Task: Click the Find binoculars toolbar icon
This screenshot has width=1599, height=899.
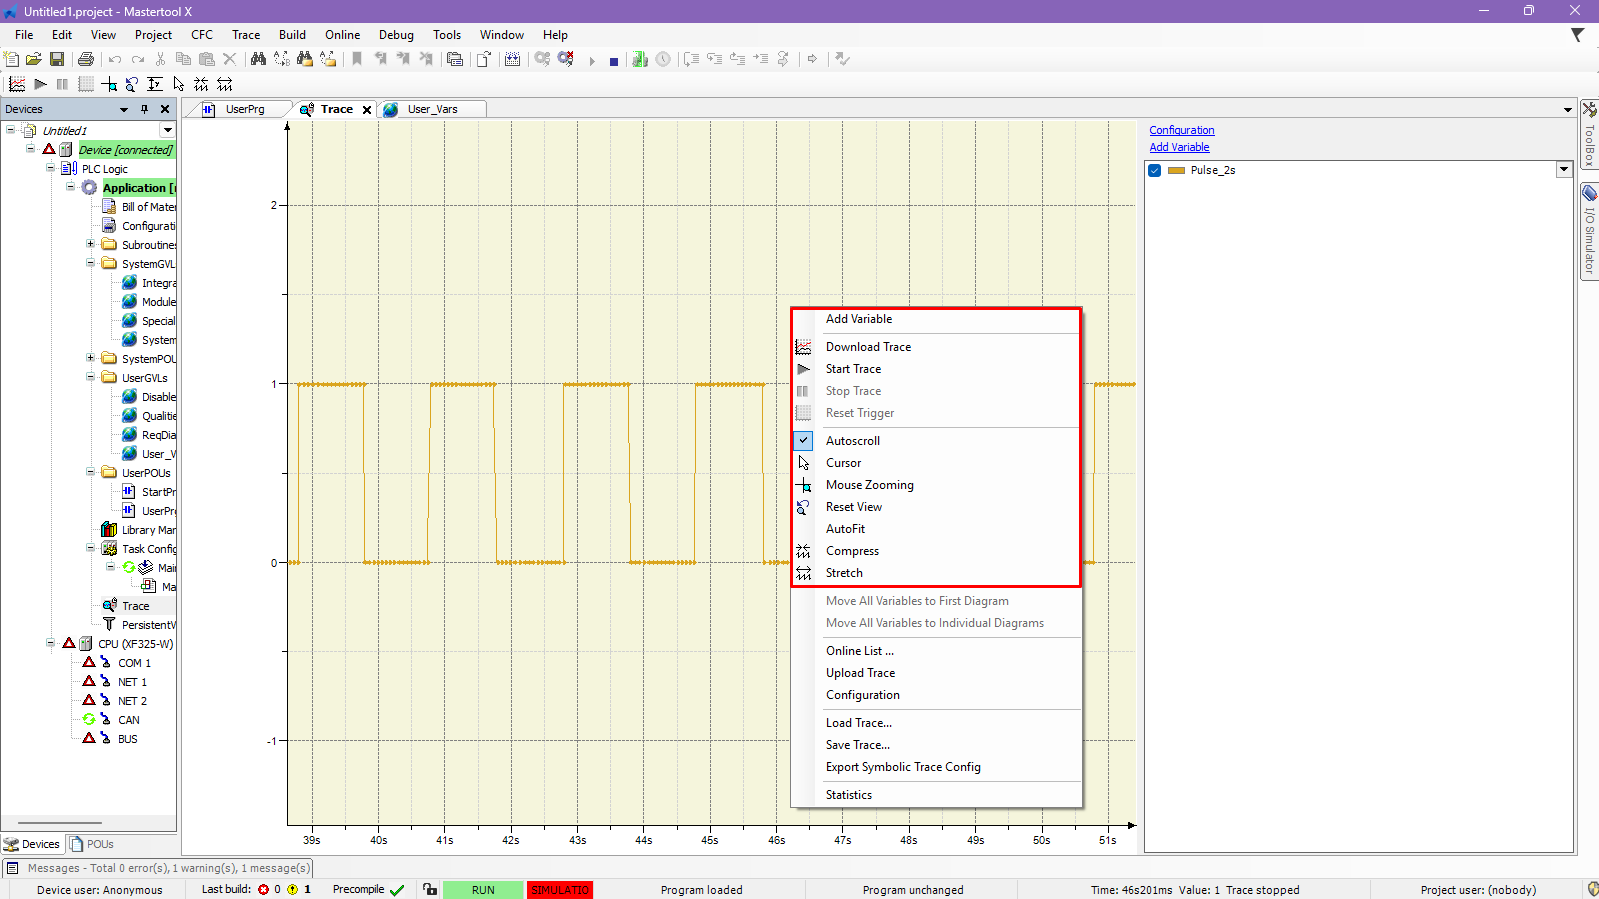Action: 258,60
